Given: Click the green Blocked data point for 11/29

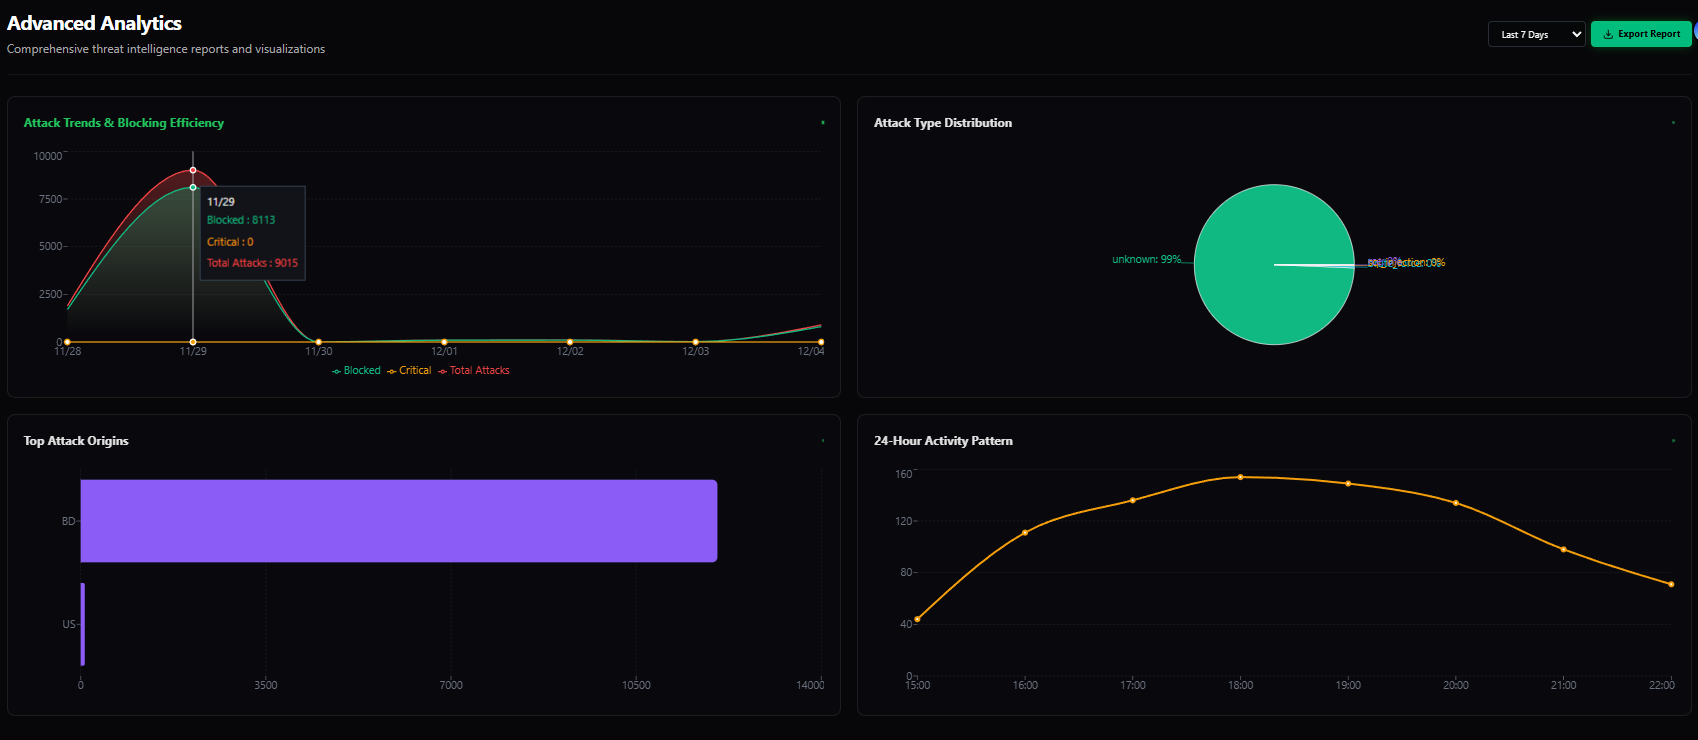Looking at the screenshot, I should click(193, 187).
